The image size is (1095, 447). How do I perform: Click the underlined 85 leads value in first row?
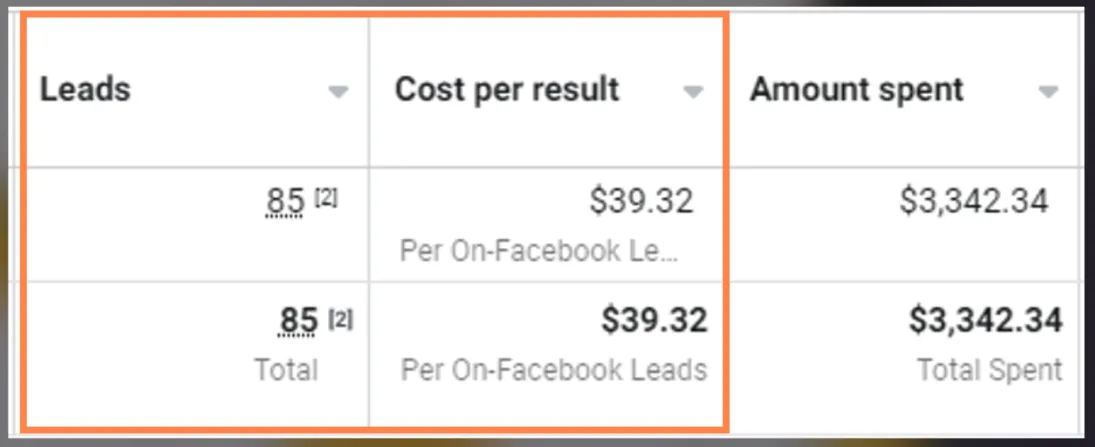coord(285,203)
